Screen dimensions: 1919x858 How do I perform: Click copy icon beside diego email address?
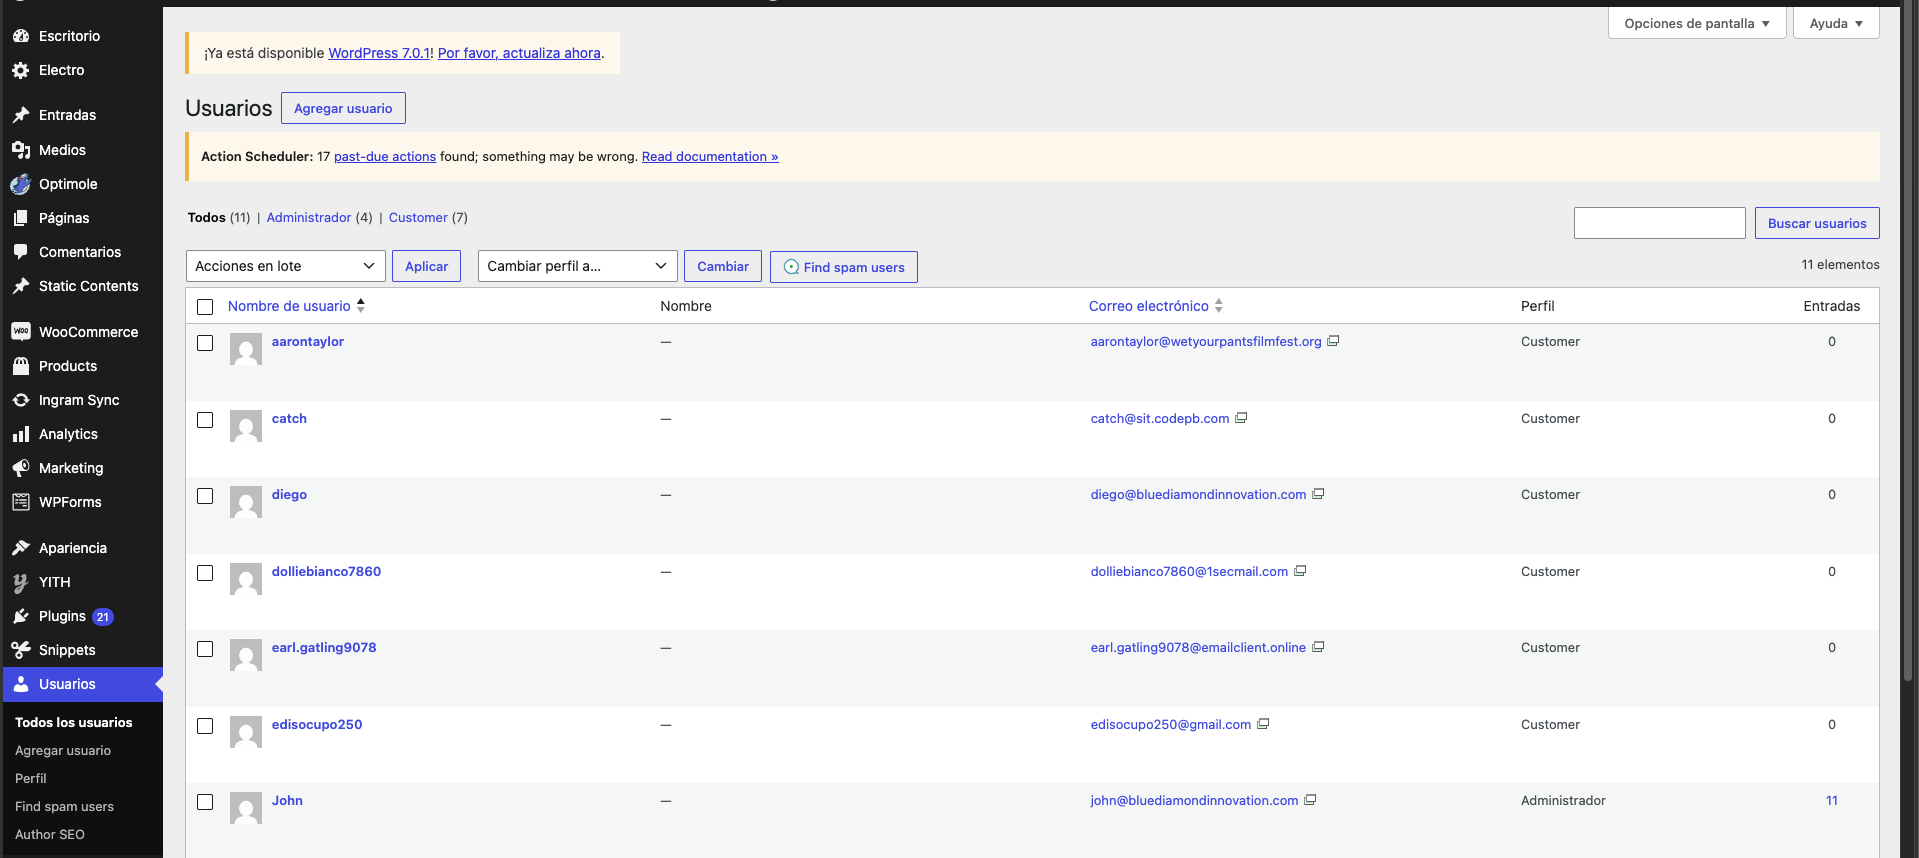(1318, 494)
